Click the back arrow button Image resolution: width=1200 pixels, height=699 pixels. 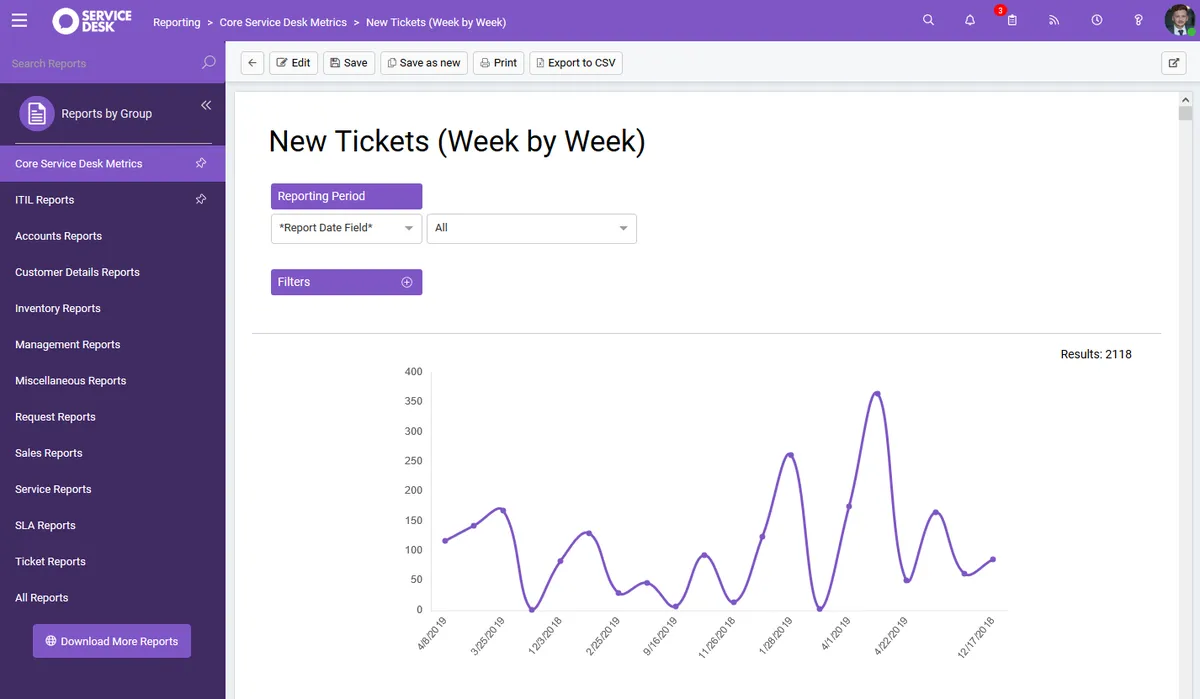point(252,63)
